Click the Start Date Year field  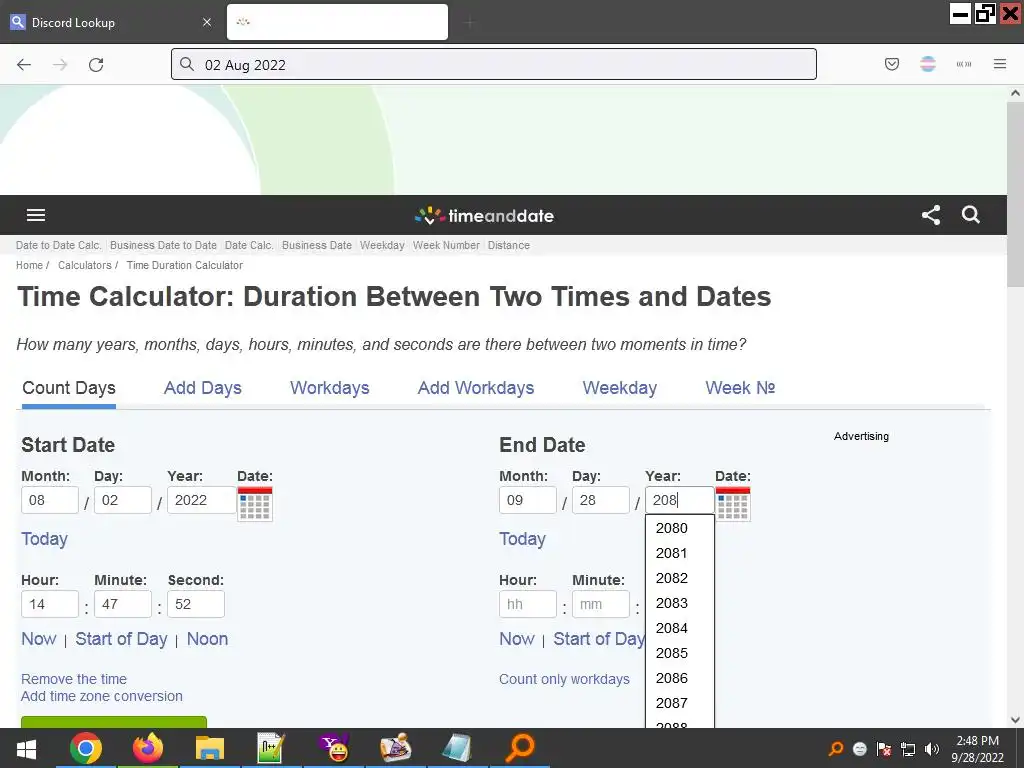tap(202, 500)
